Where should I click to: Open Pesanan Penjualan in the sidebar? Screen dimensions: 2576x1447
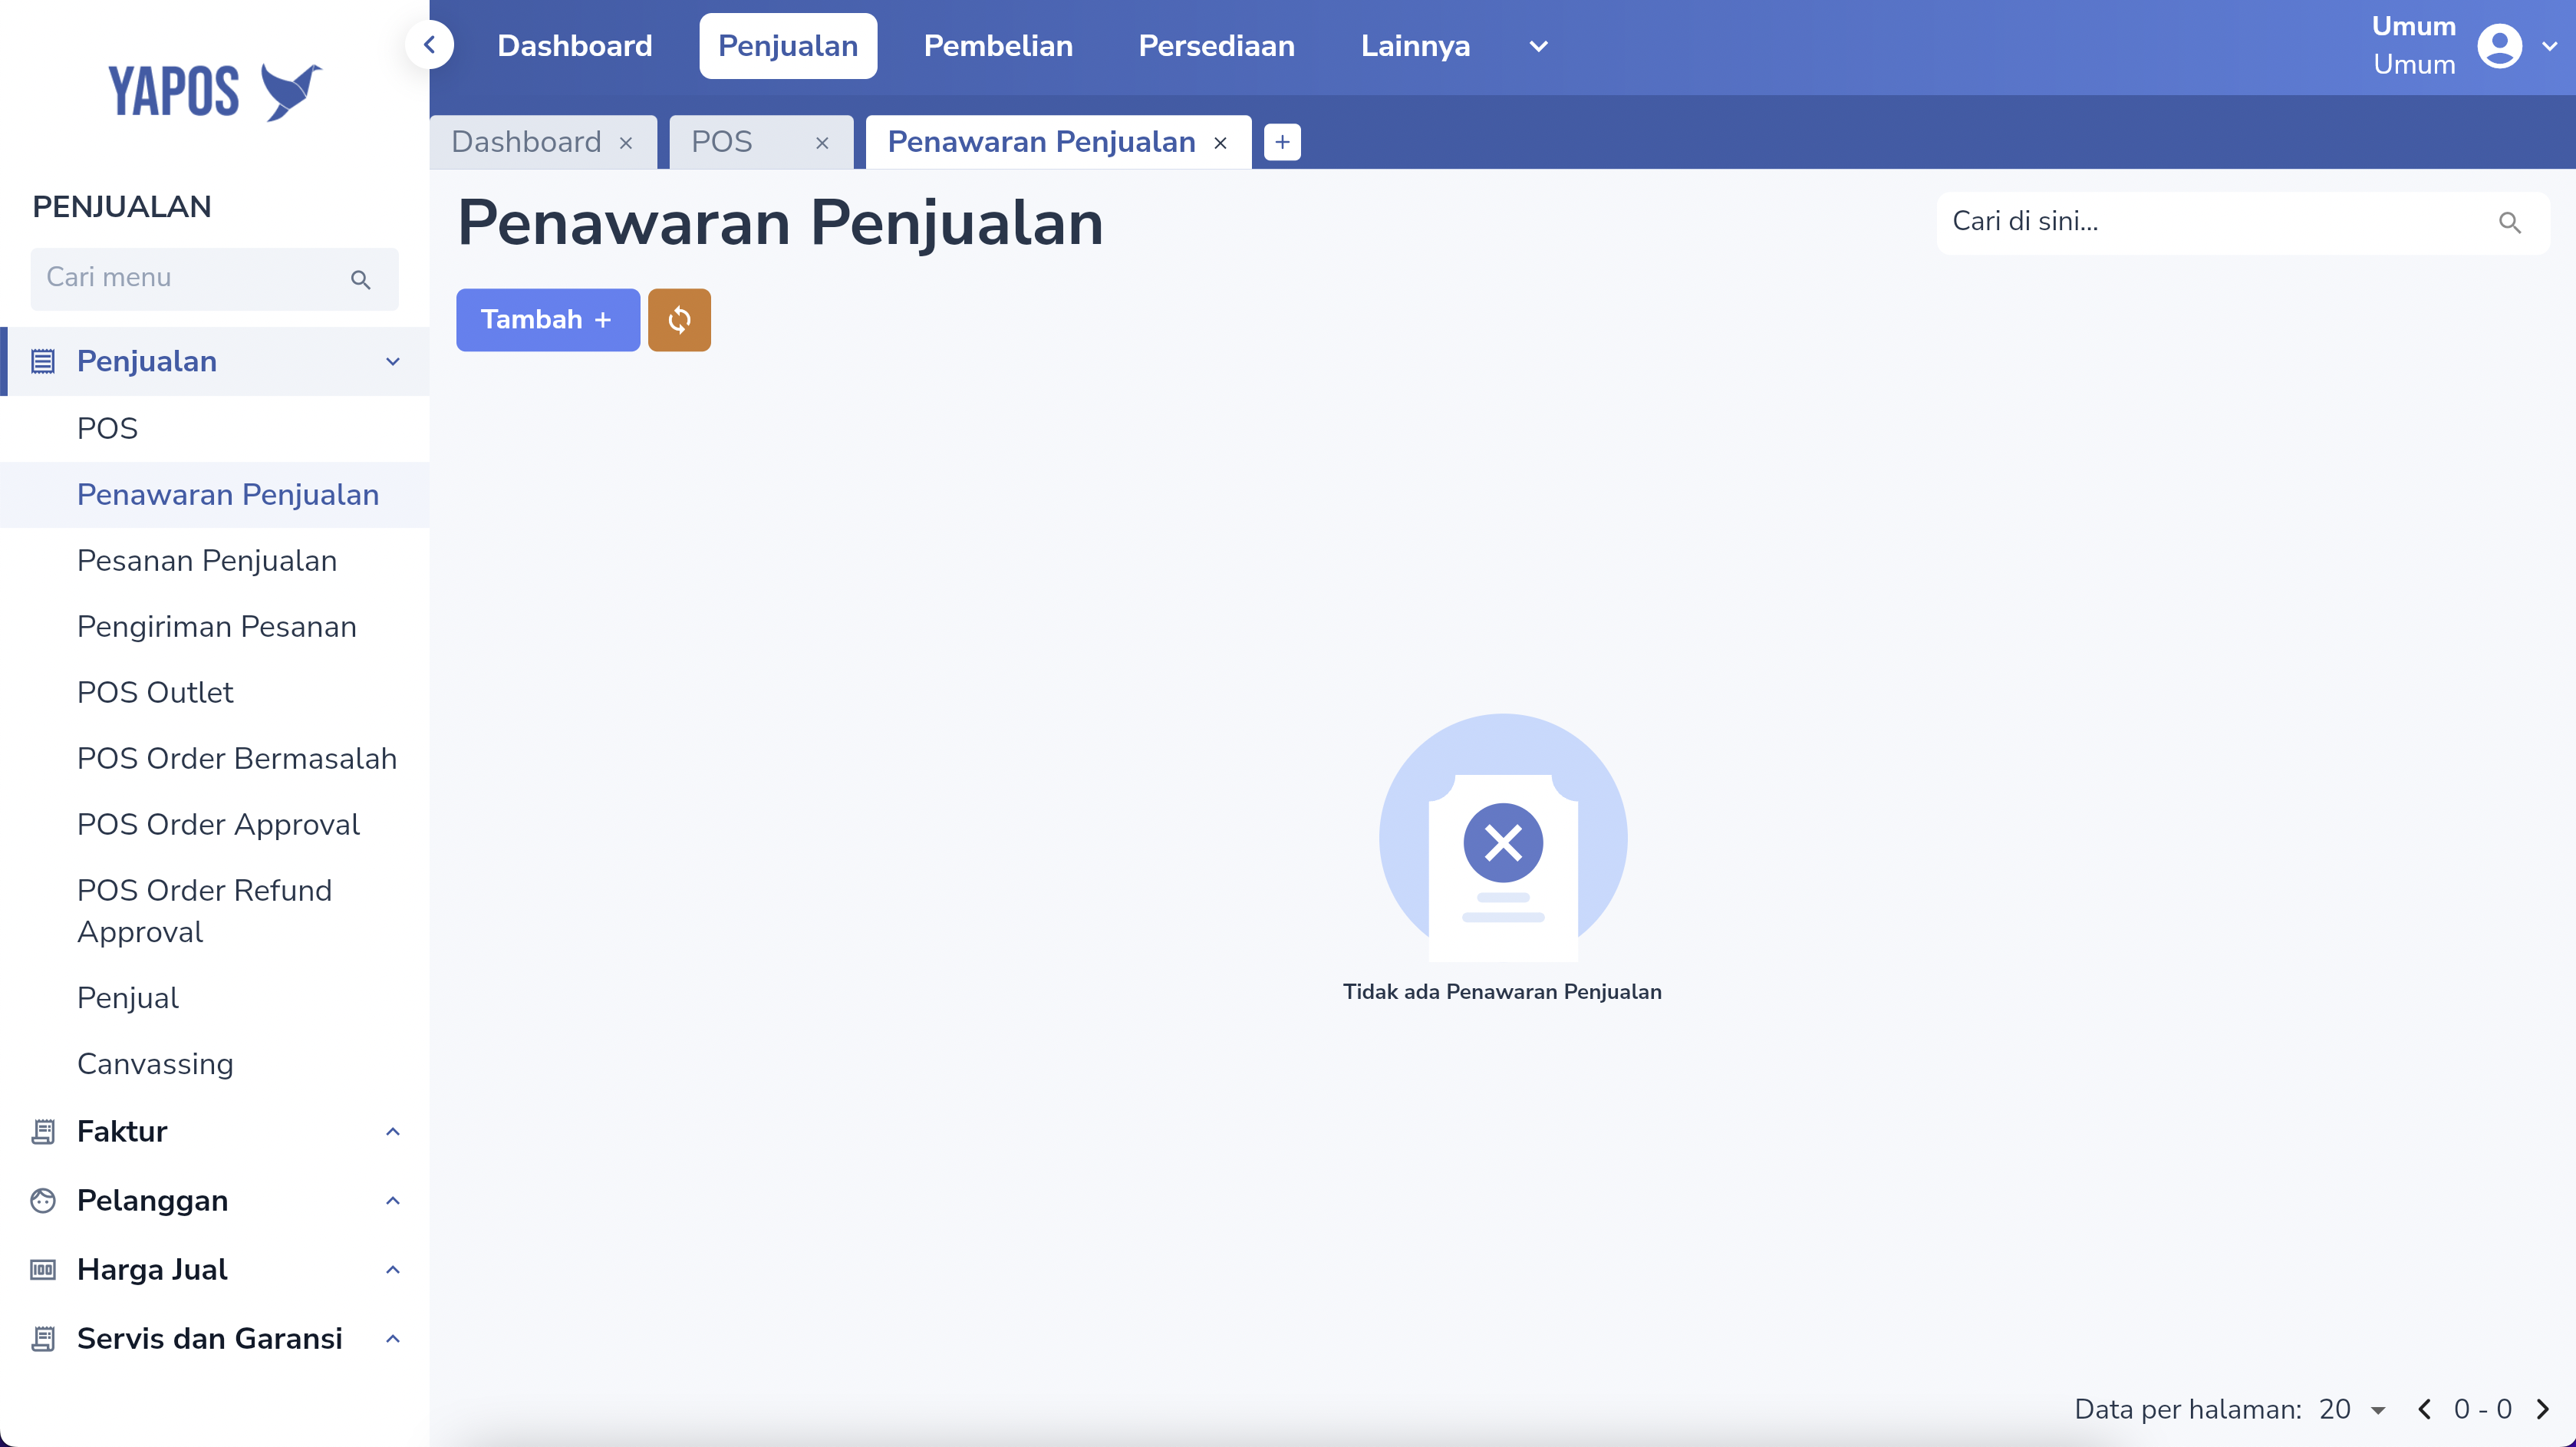(x=215, y=560)
